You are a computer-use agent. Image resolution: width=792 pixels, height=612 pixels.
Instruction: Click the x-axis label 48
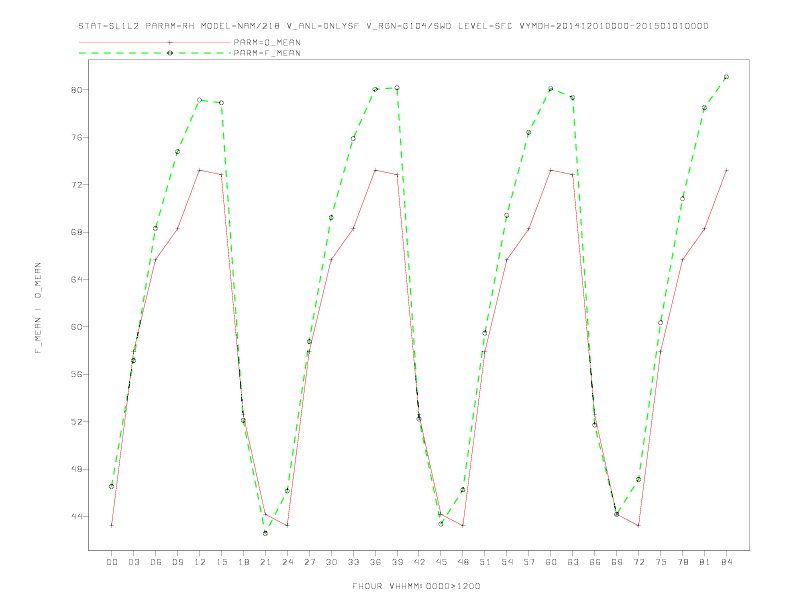(463, 562)
